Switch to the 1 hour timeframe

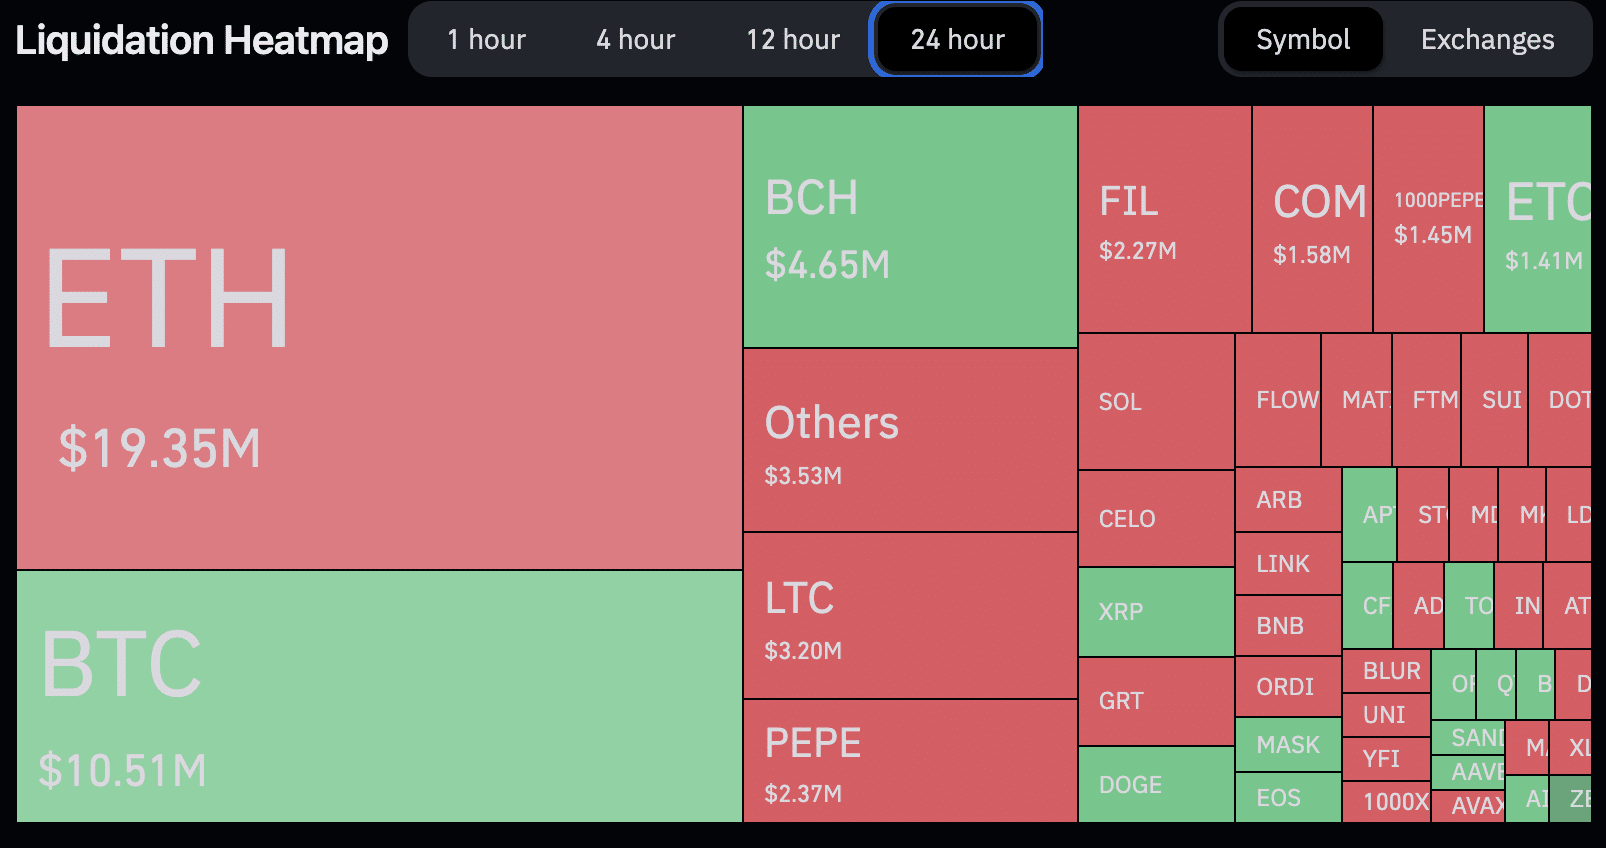[486, 40]
